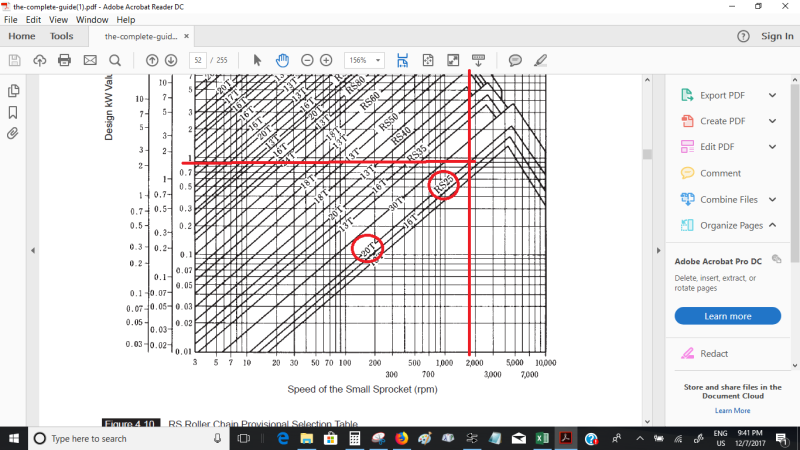Click the Organize Pages tool icon
Viewport: 800px width, 450px height.
tap(687, 225)
